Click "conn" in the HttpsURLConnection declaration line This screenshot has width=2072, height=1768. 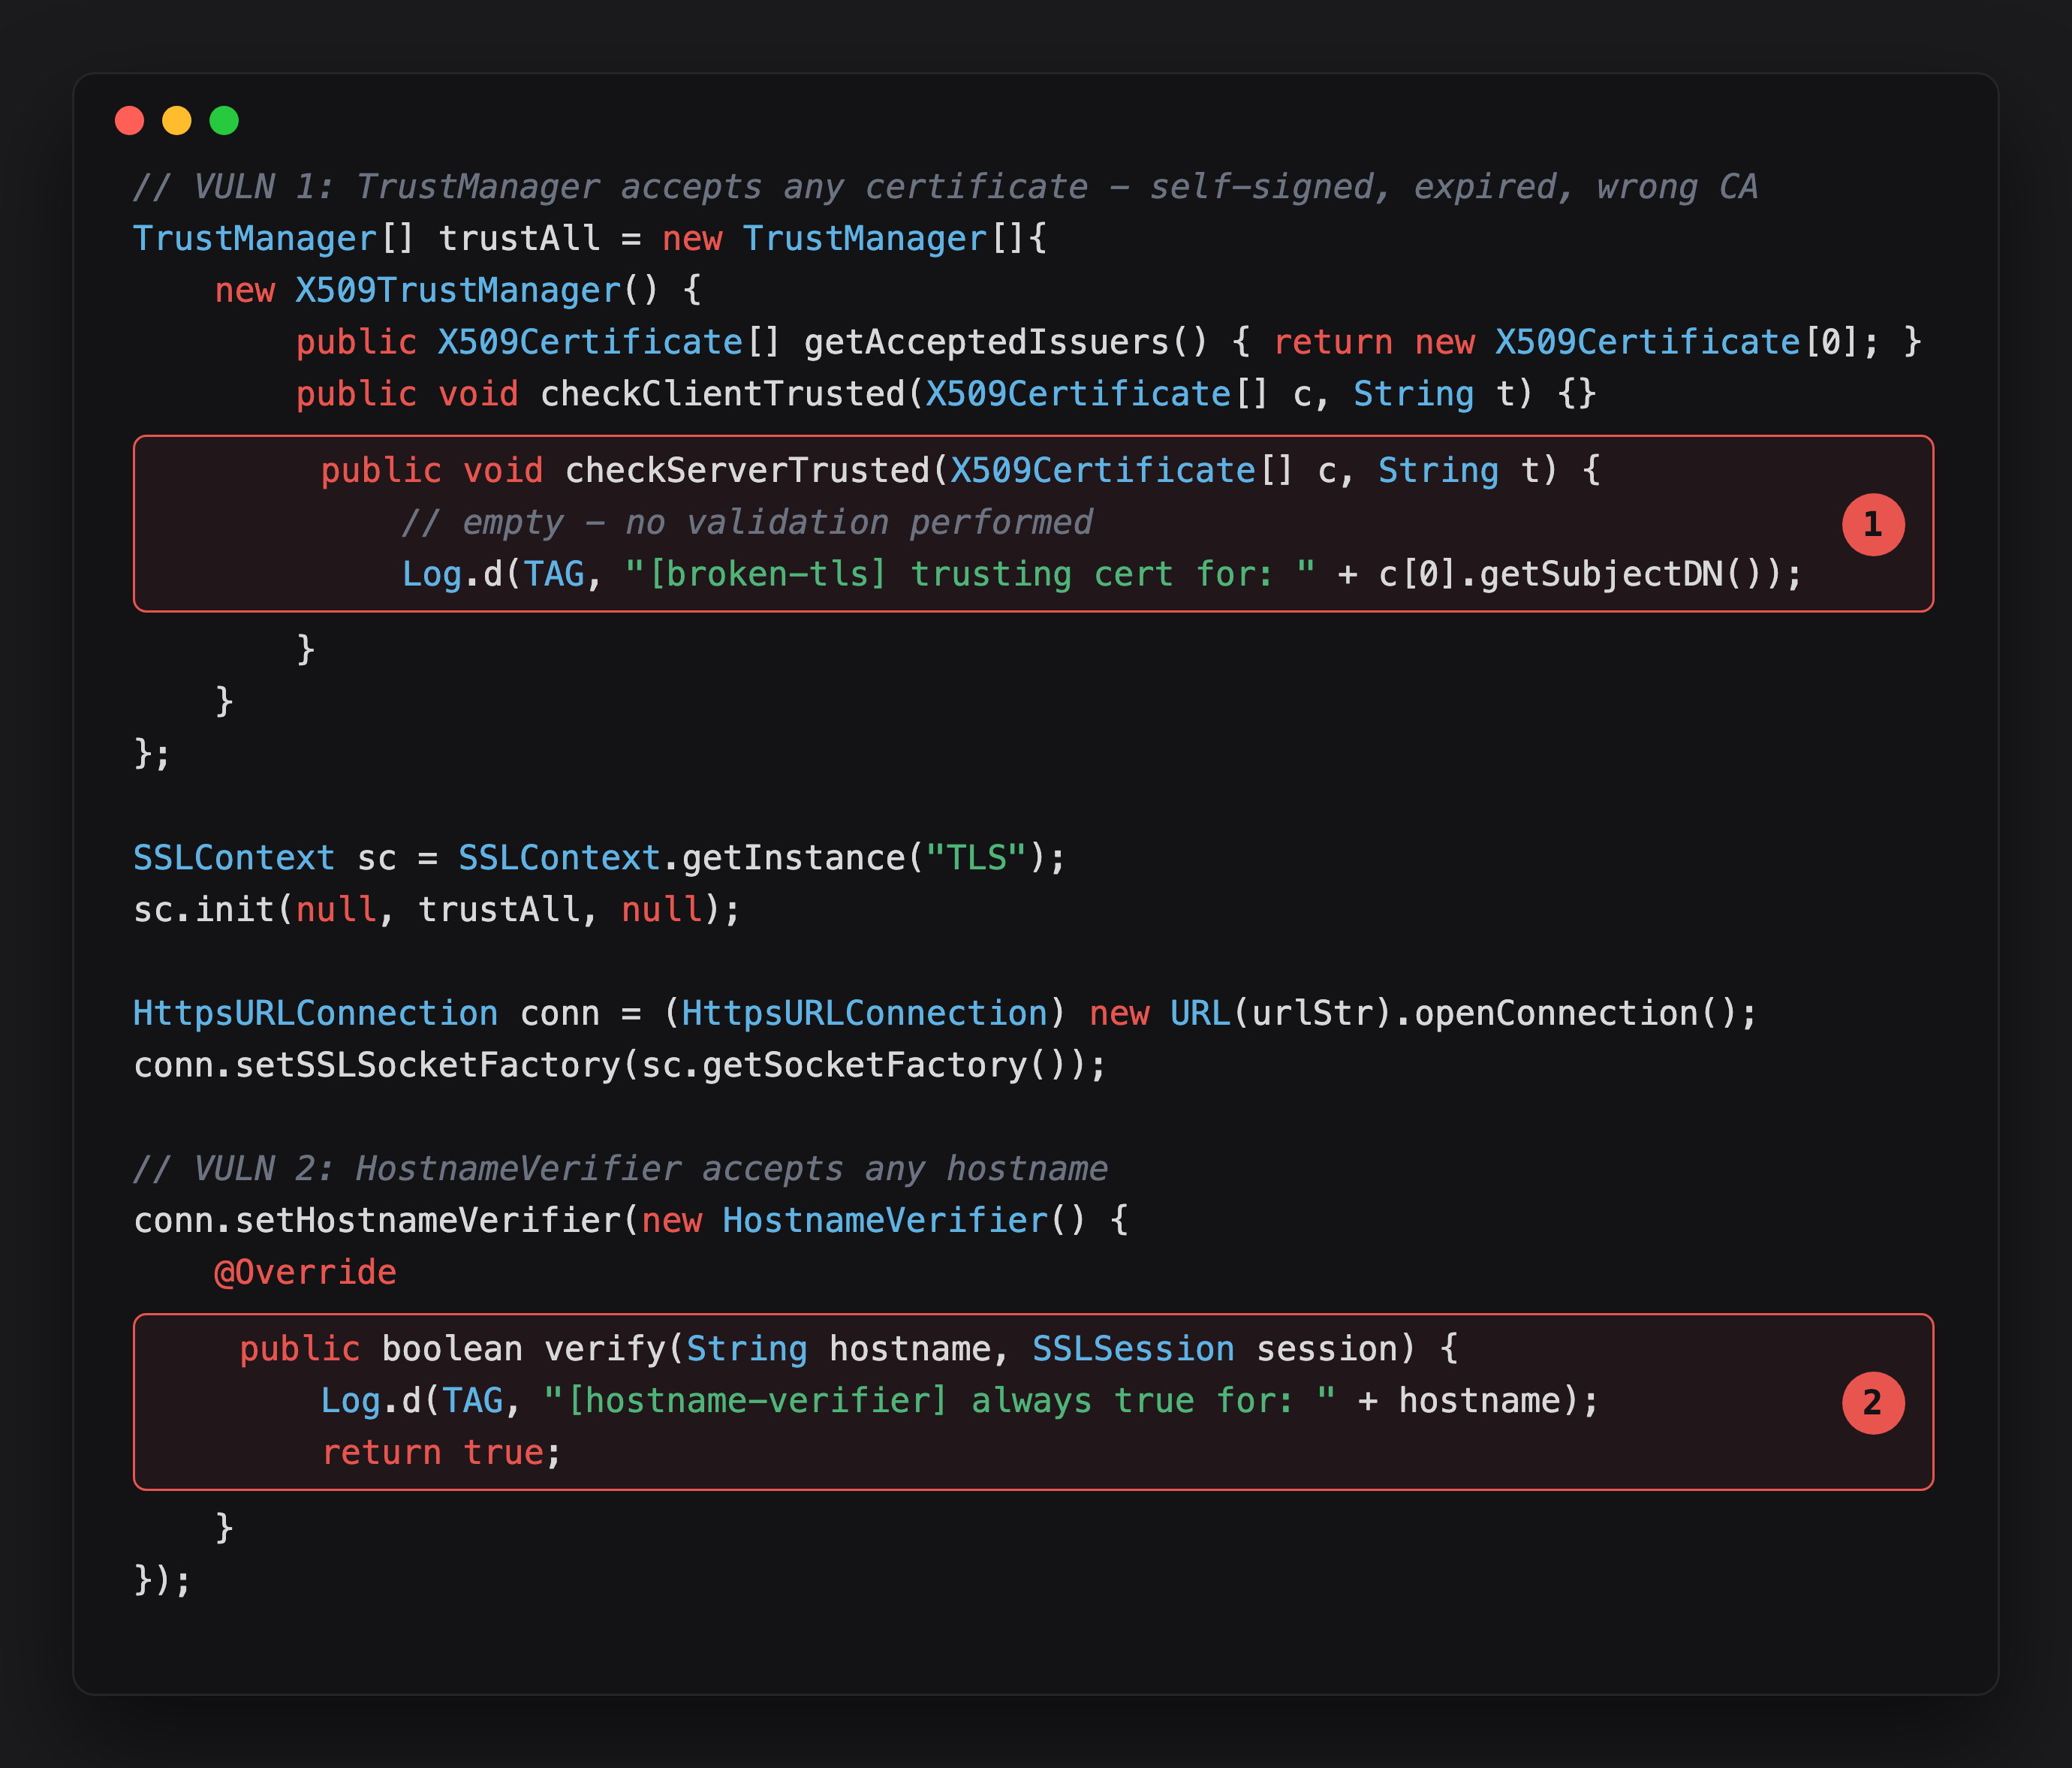pos(559,1013)
